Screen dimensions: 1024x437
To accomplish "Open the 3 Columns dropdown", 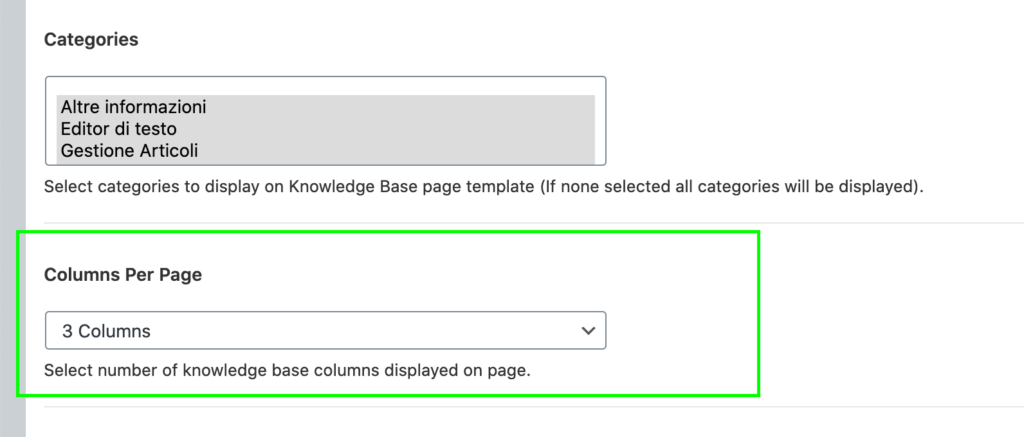I will (x=325, y=330).
